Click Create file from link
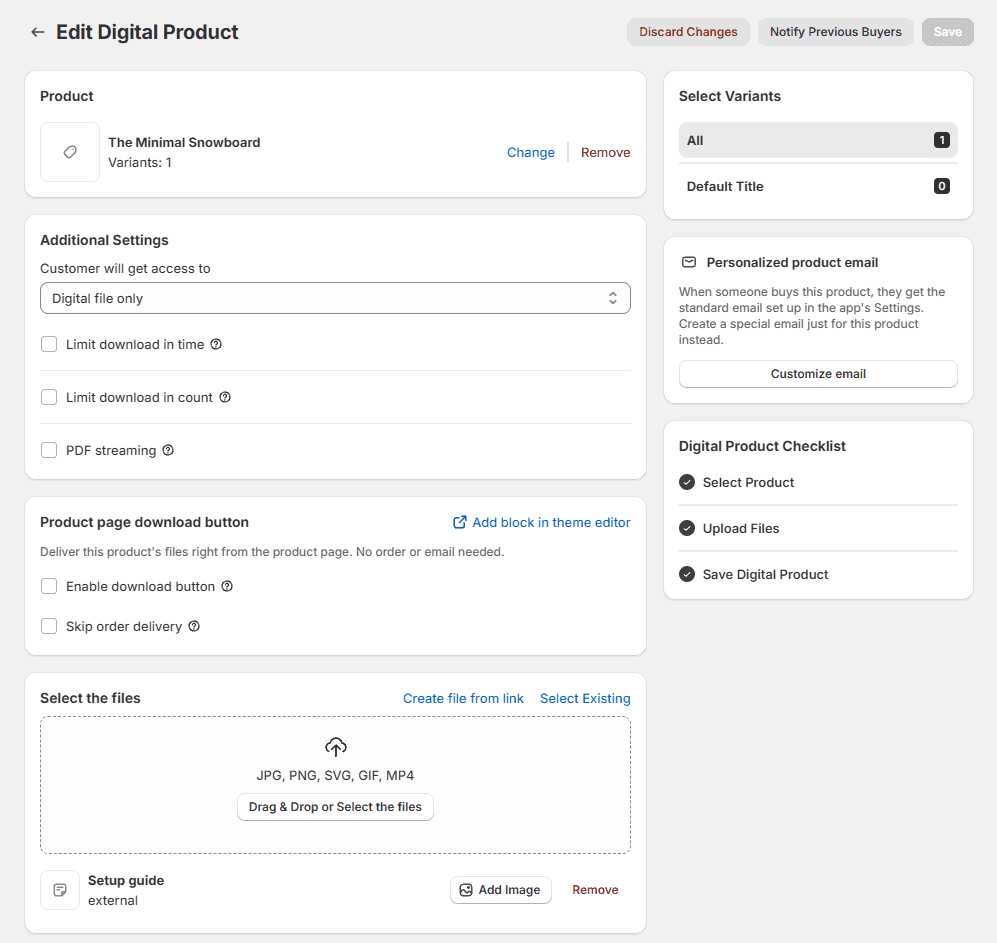This screenshot has height=943, width=997. (463, 698)
